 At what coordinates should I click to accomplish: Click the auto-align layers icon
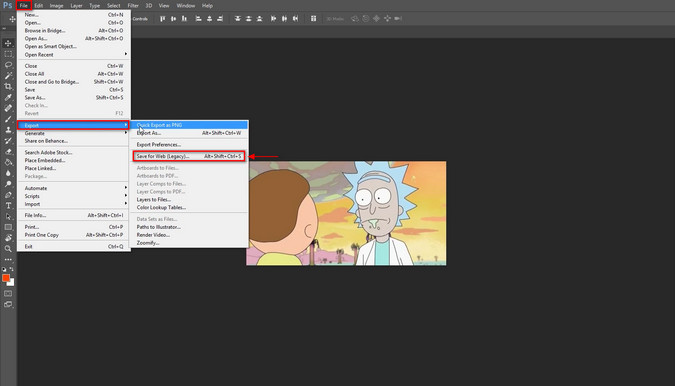313,19
